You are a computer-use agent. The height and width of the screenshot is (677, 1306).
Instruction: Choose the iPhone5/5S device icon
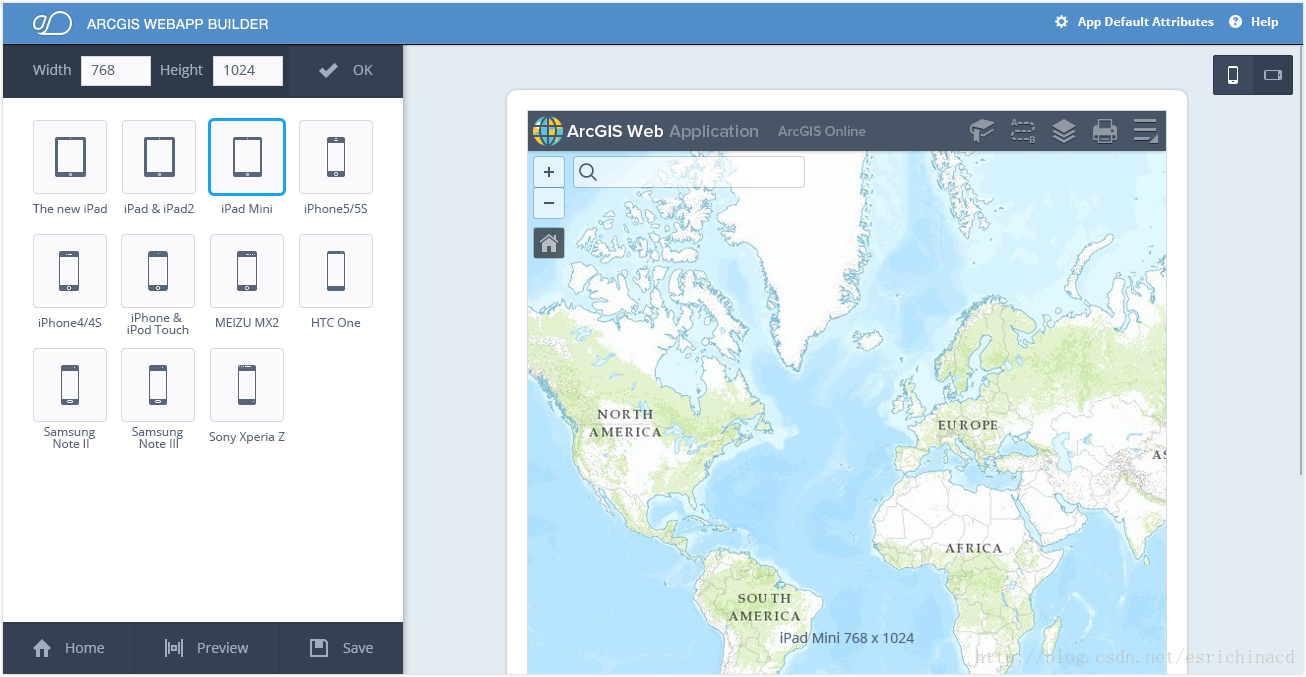[x=336, y=157]
